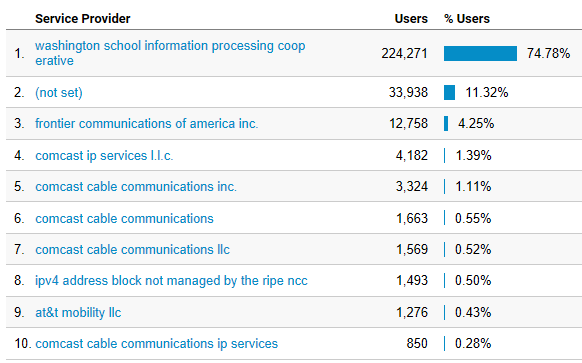Open comcast cable communications llc link

(x=133, y=249)
